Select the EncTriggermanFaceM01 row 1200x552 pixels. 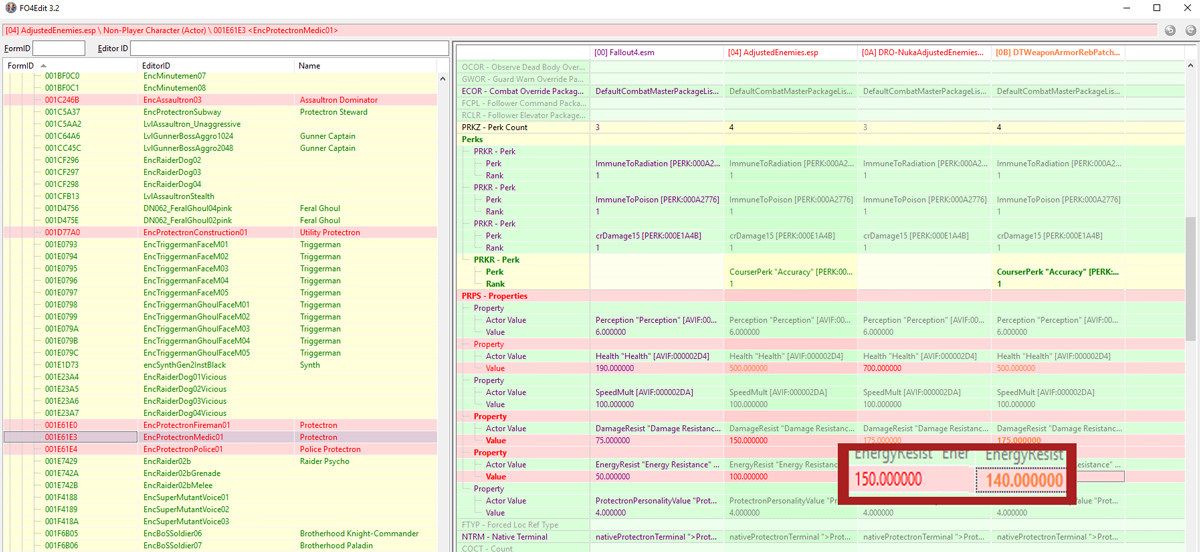click(x=221, y=244)
